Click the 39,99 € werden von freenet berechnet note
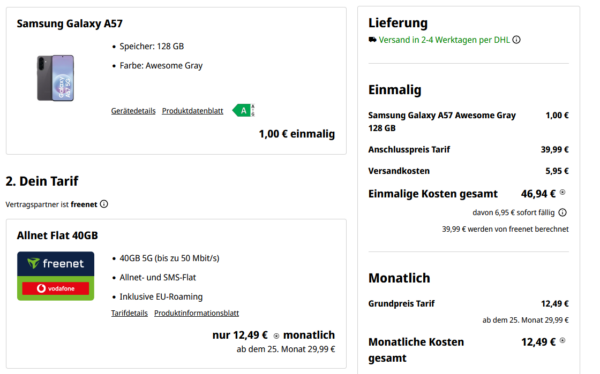The image size is (600, 374). pos(505,229)
